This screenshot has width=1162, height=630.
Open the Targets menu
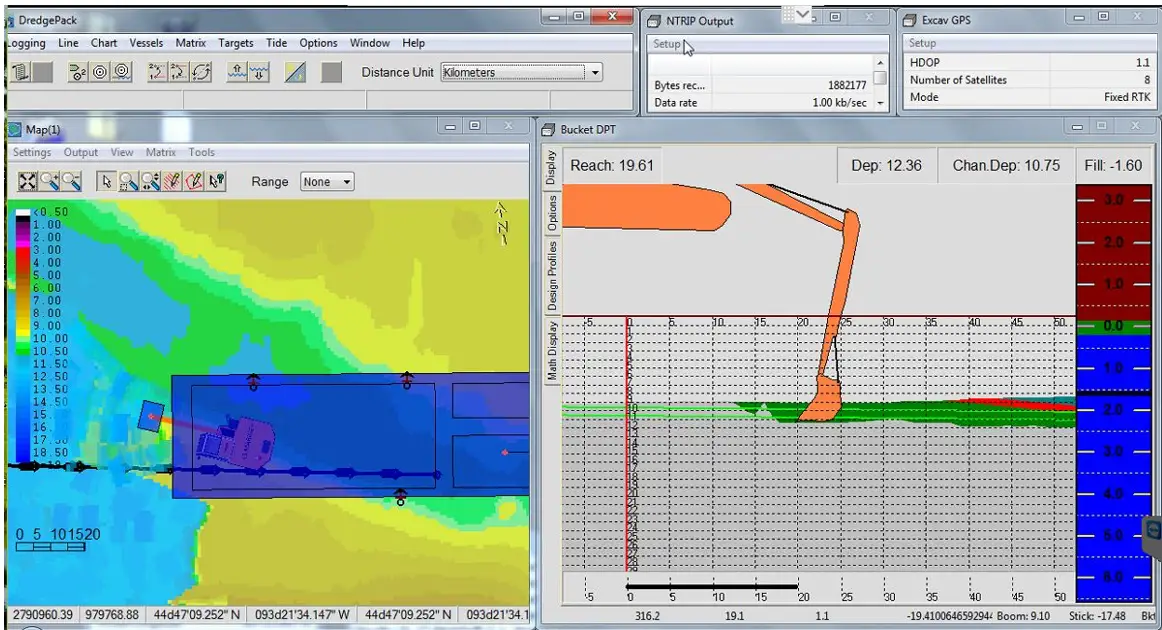coord(236,43)
